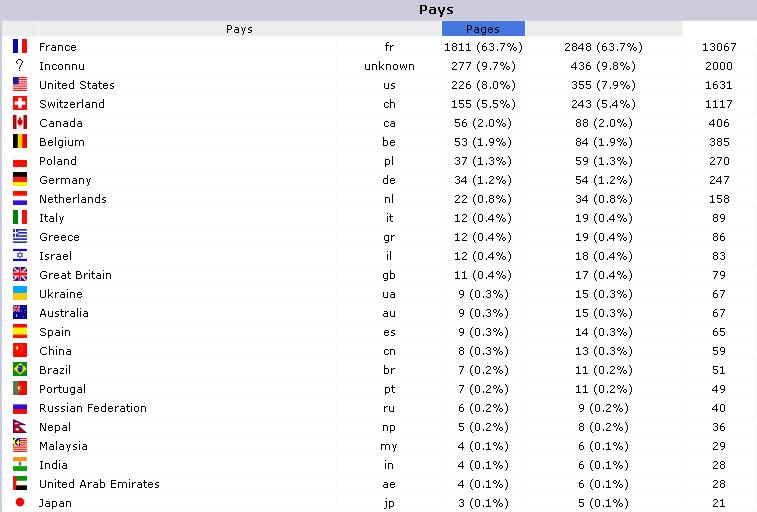Click the Canada maple leaf flag
This screenshot has width=757, height=512.
pyautogui.click(x=20, y=123)
